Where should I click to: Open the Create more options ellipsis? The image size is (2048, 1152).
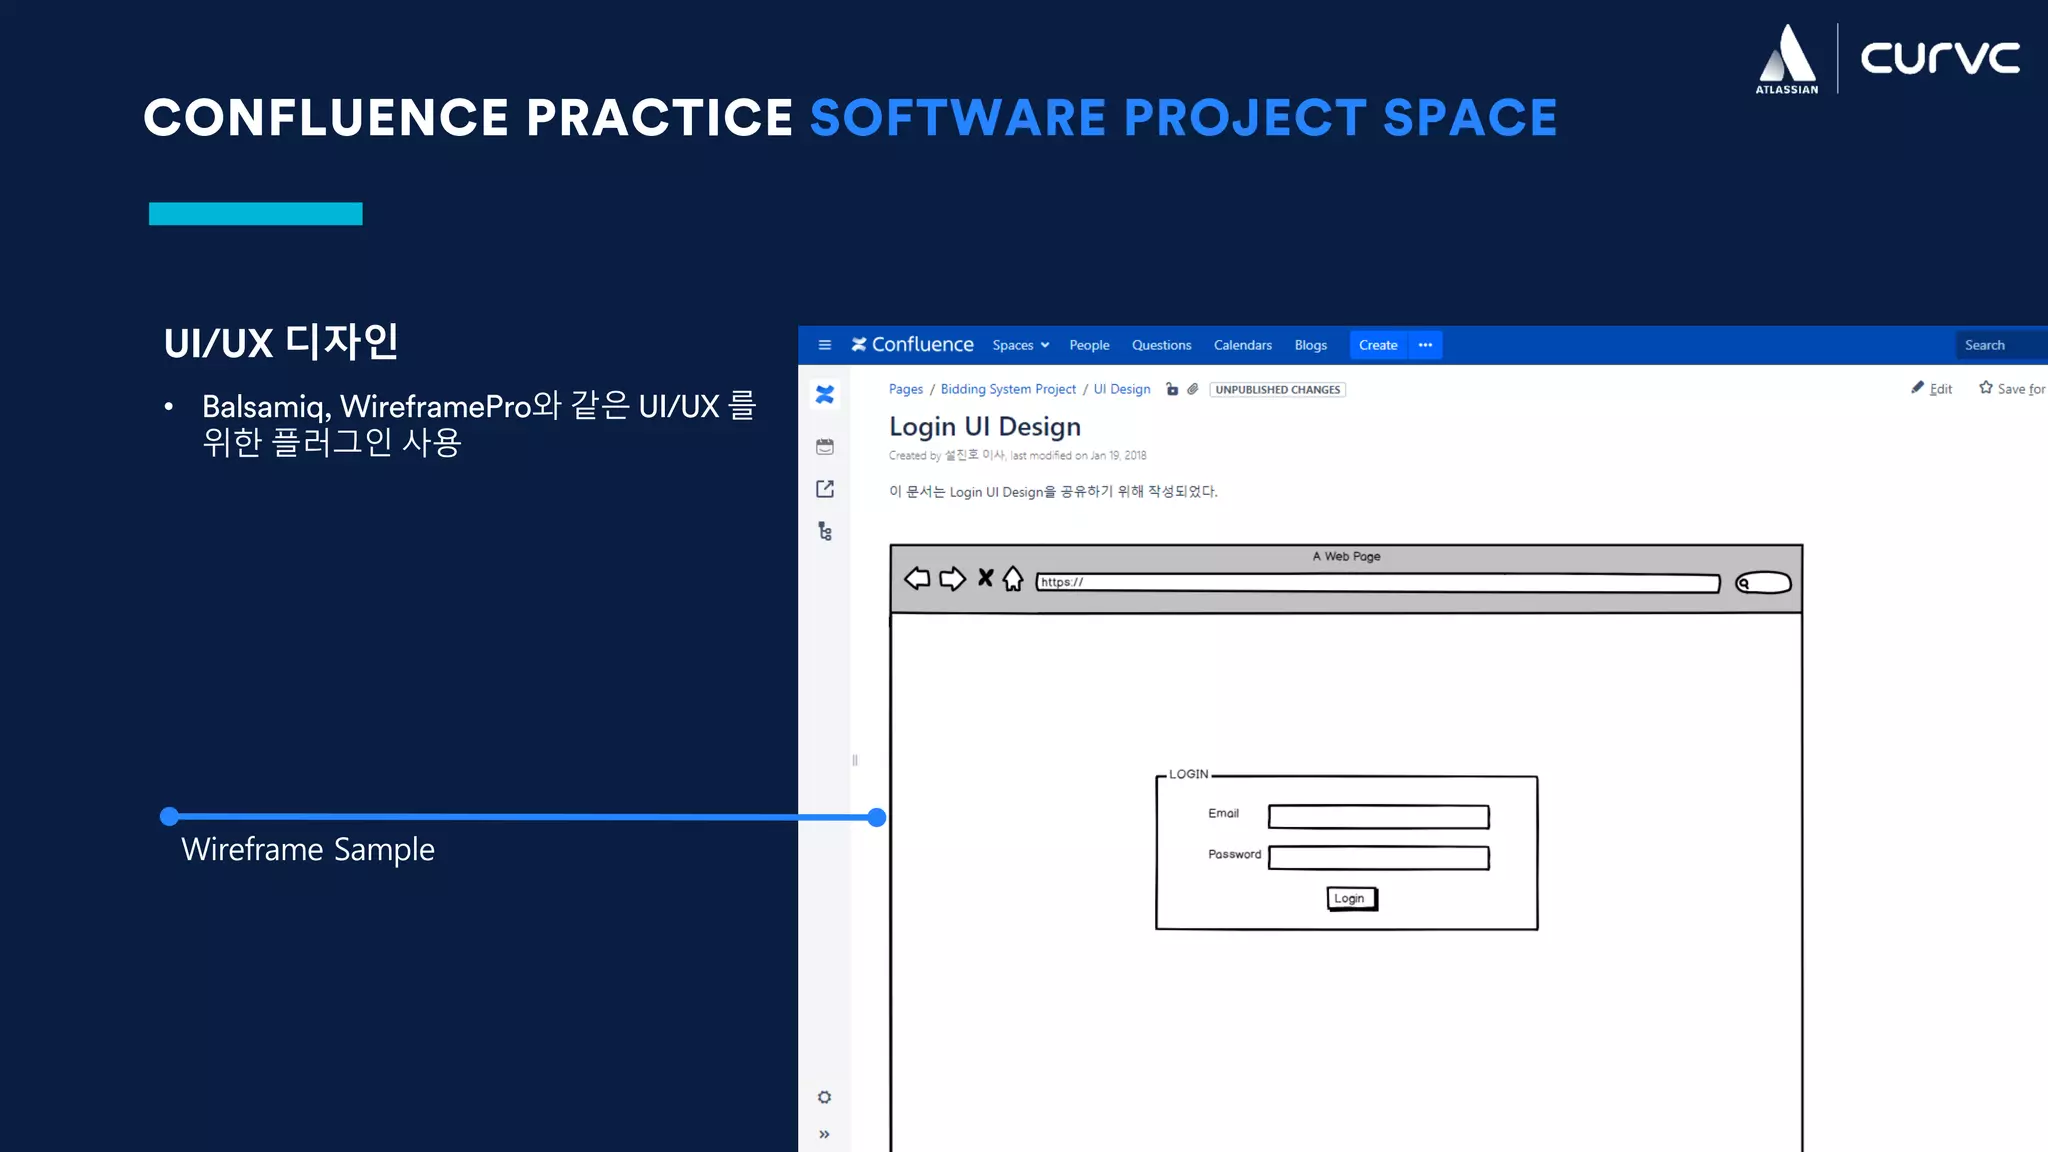pos(1425,345)
